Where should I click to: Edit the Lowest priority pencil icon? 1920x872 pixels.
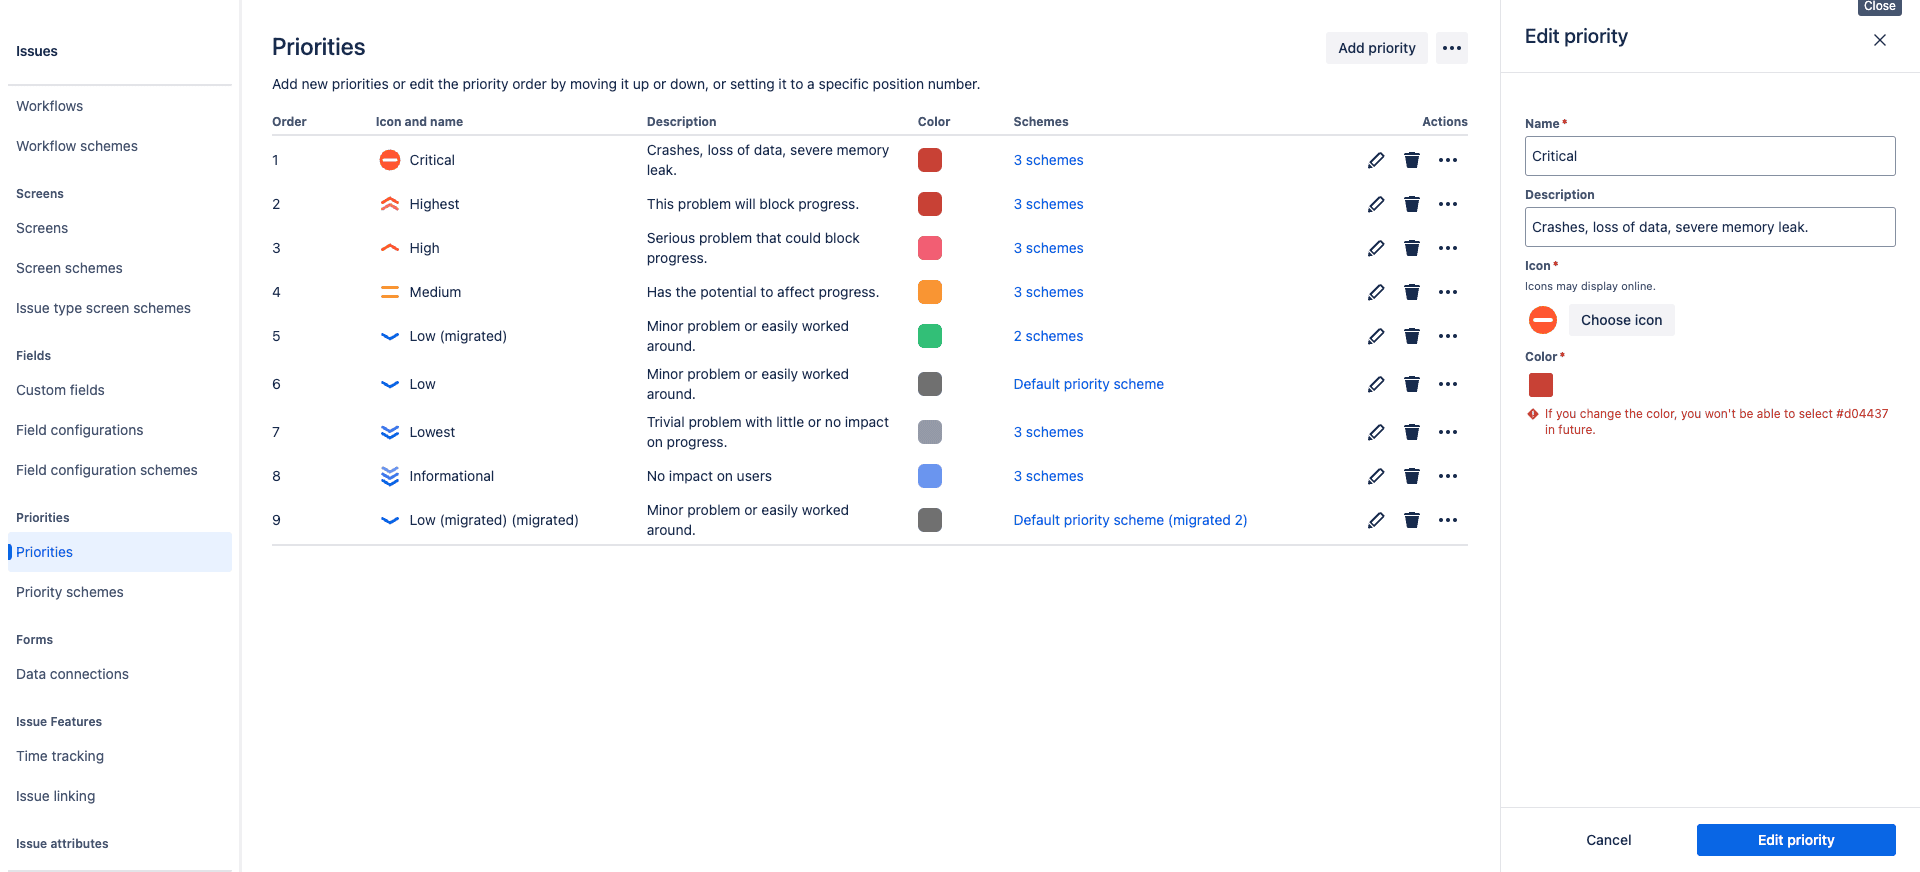click(x=1376, y=432)
